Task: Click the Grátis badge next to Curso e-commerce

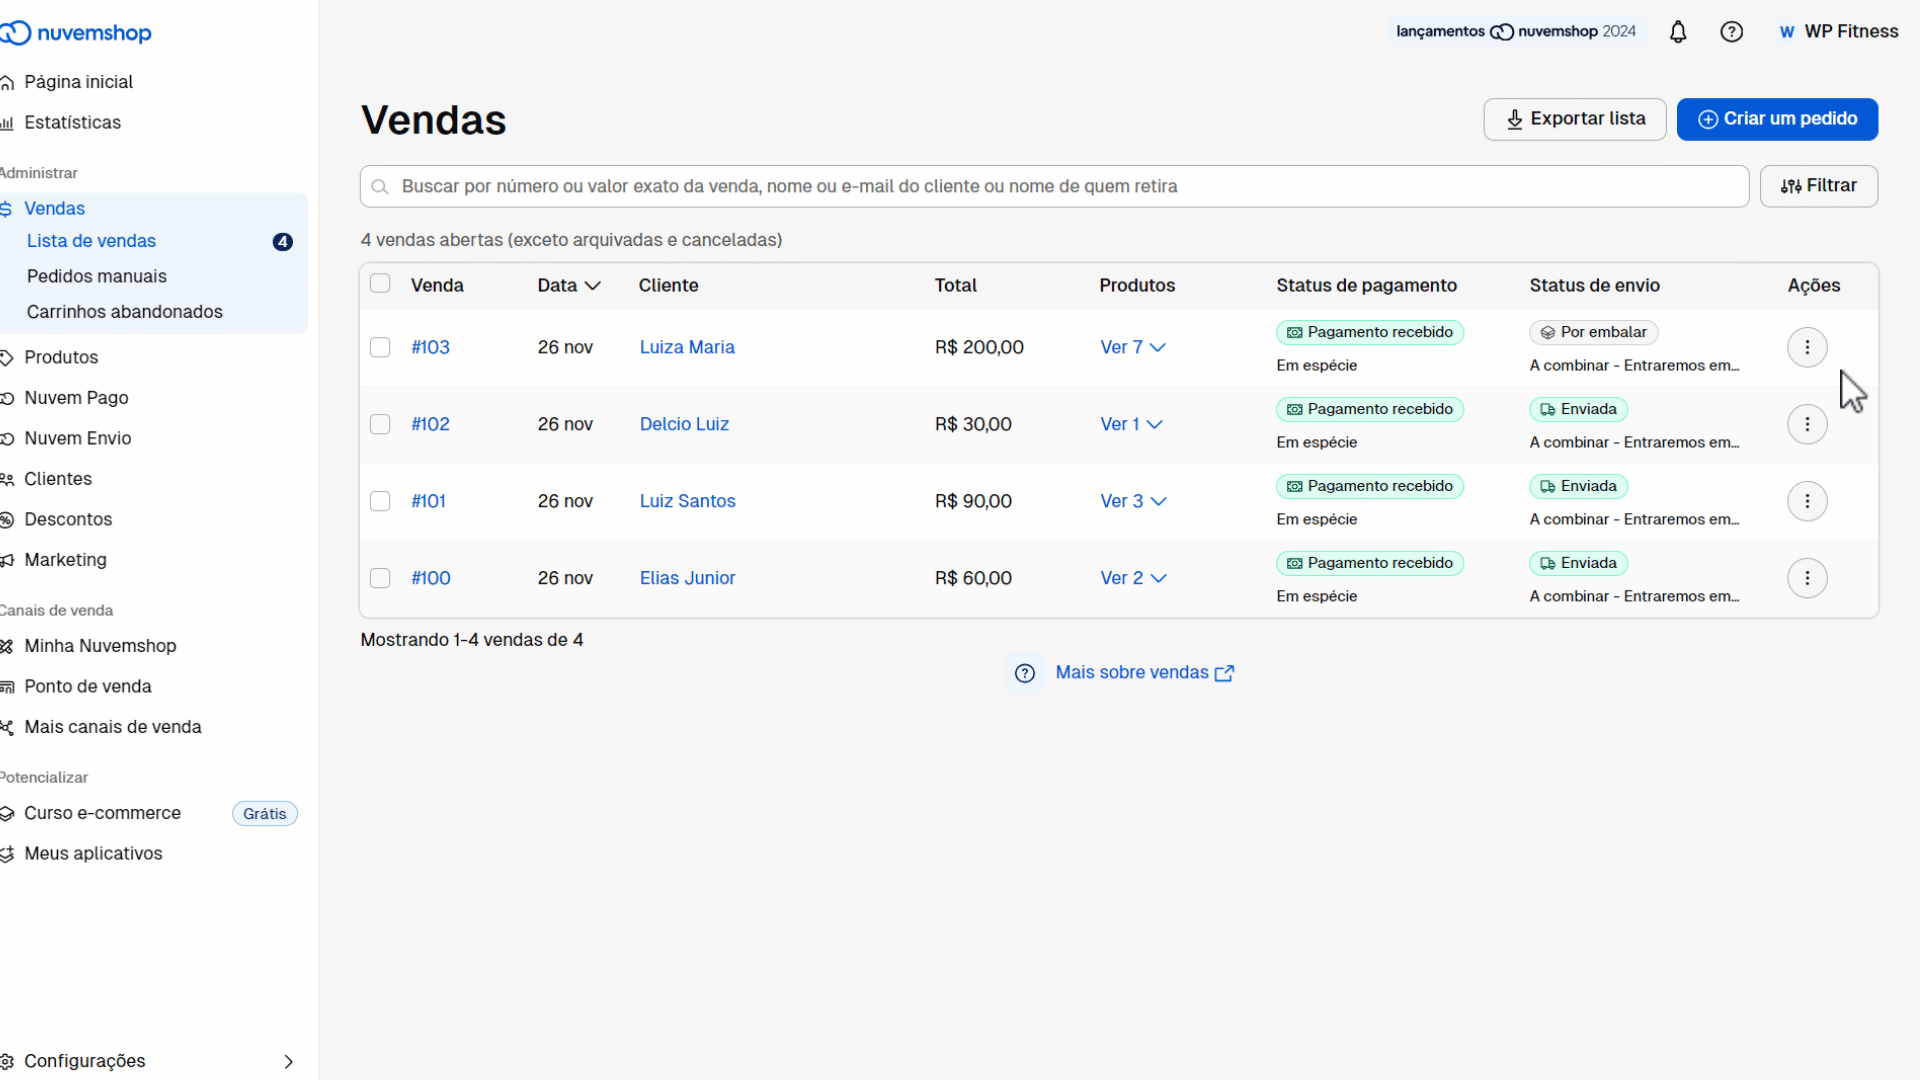Action: (x=263, y=813)
